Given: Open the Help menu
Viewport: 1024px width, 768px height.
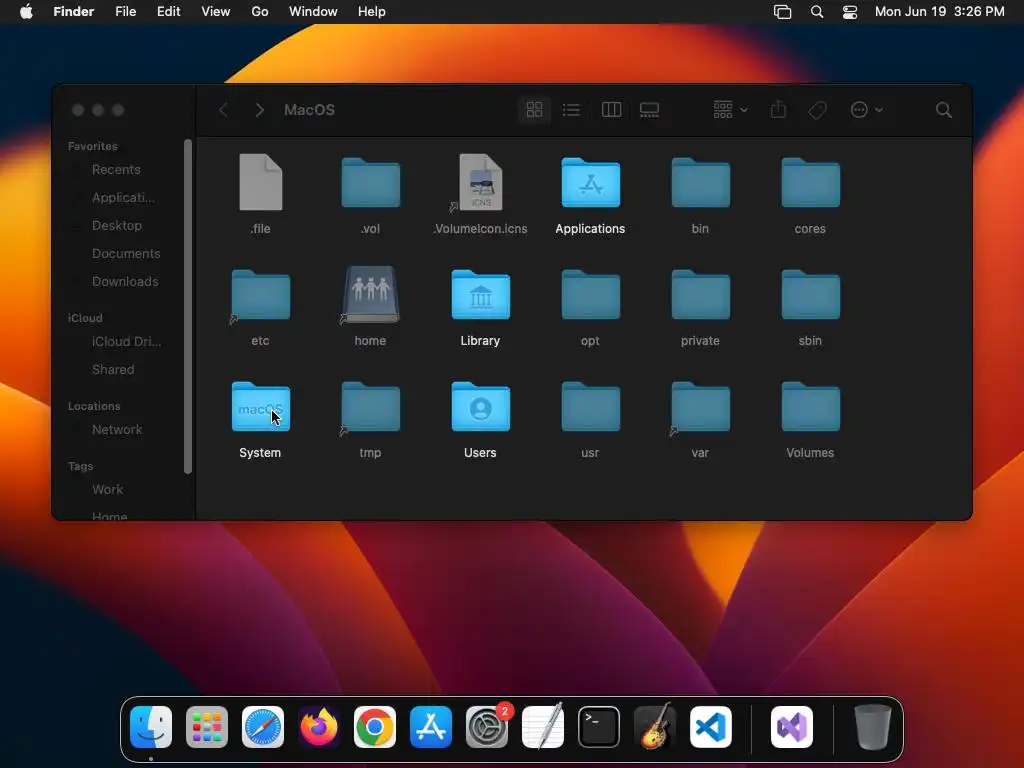Looking at the screenshot, I should pos(372,12).
